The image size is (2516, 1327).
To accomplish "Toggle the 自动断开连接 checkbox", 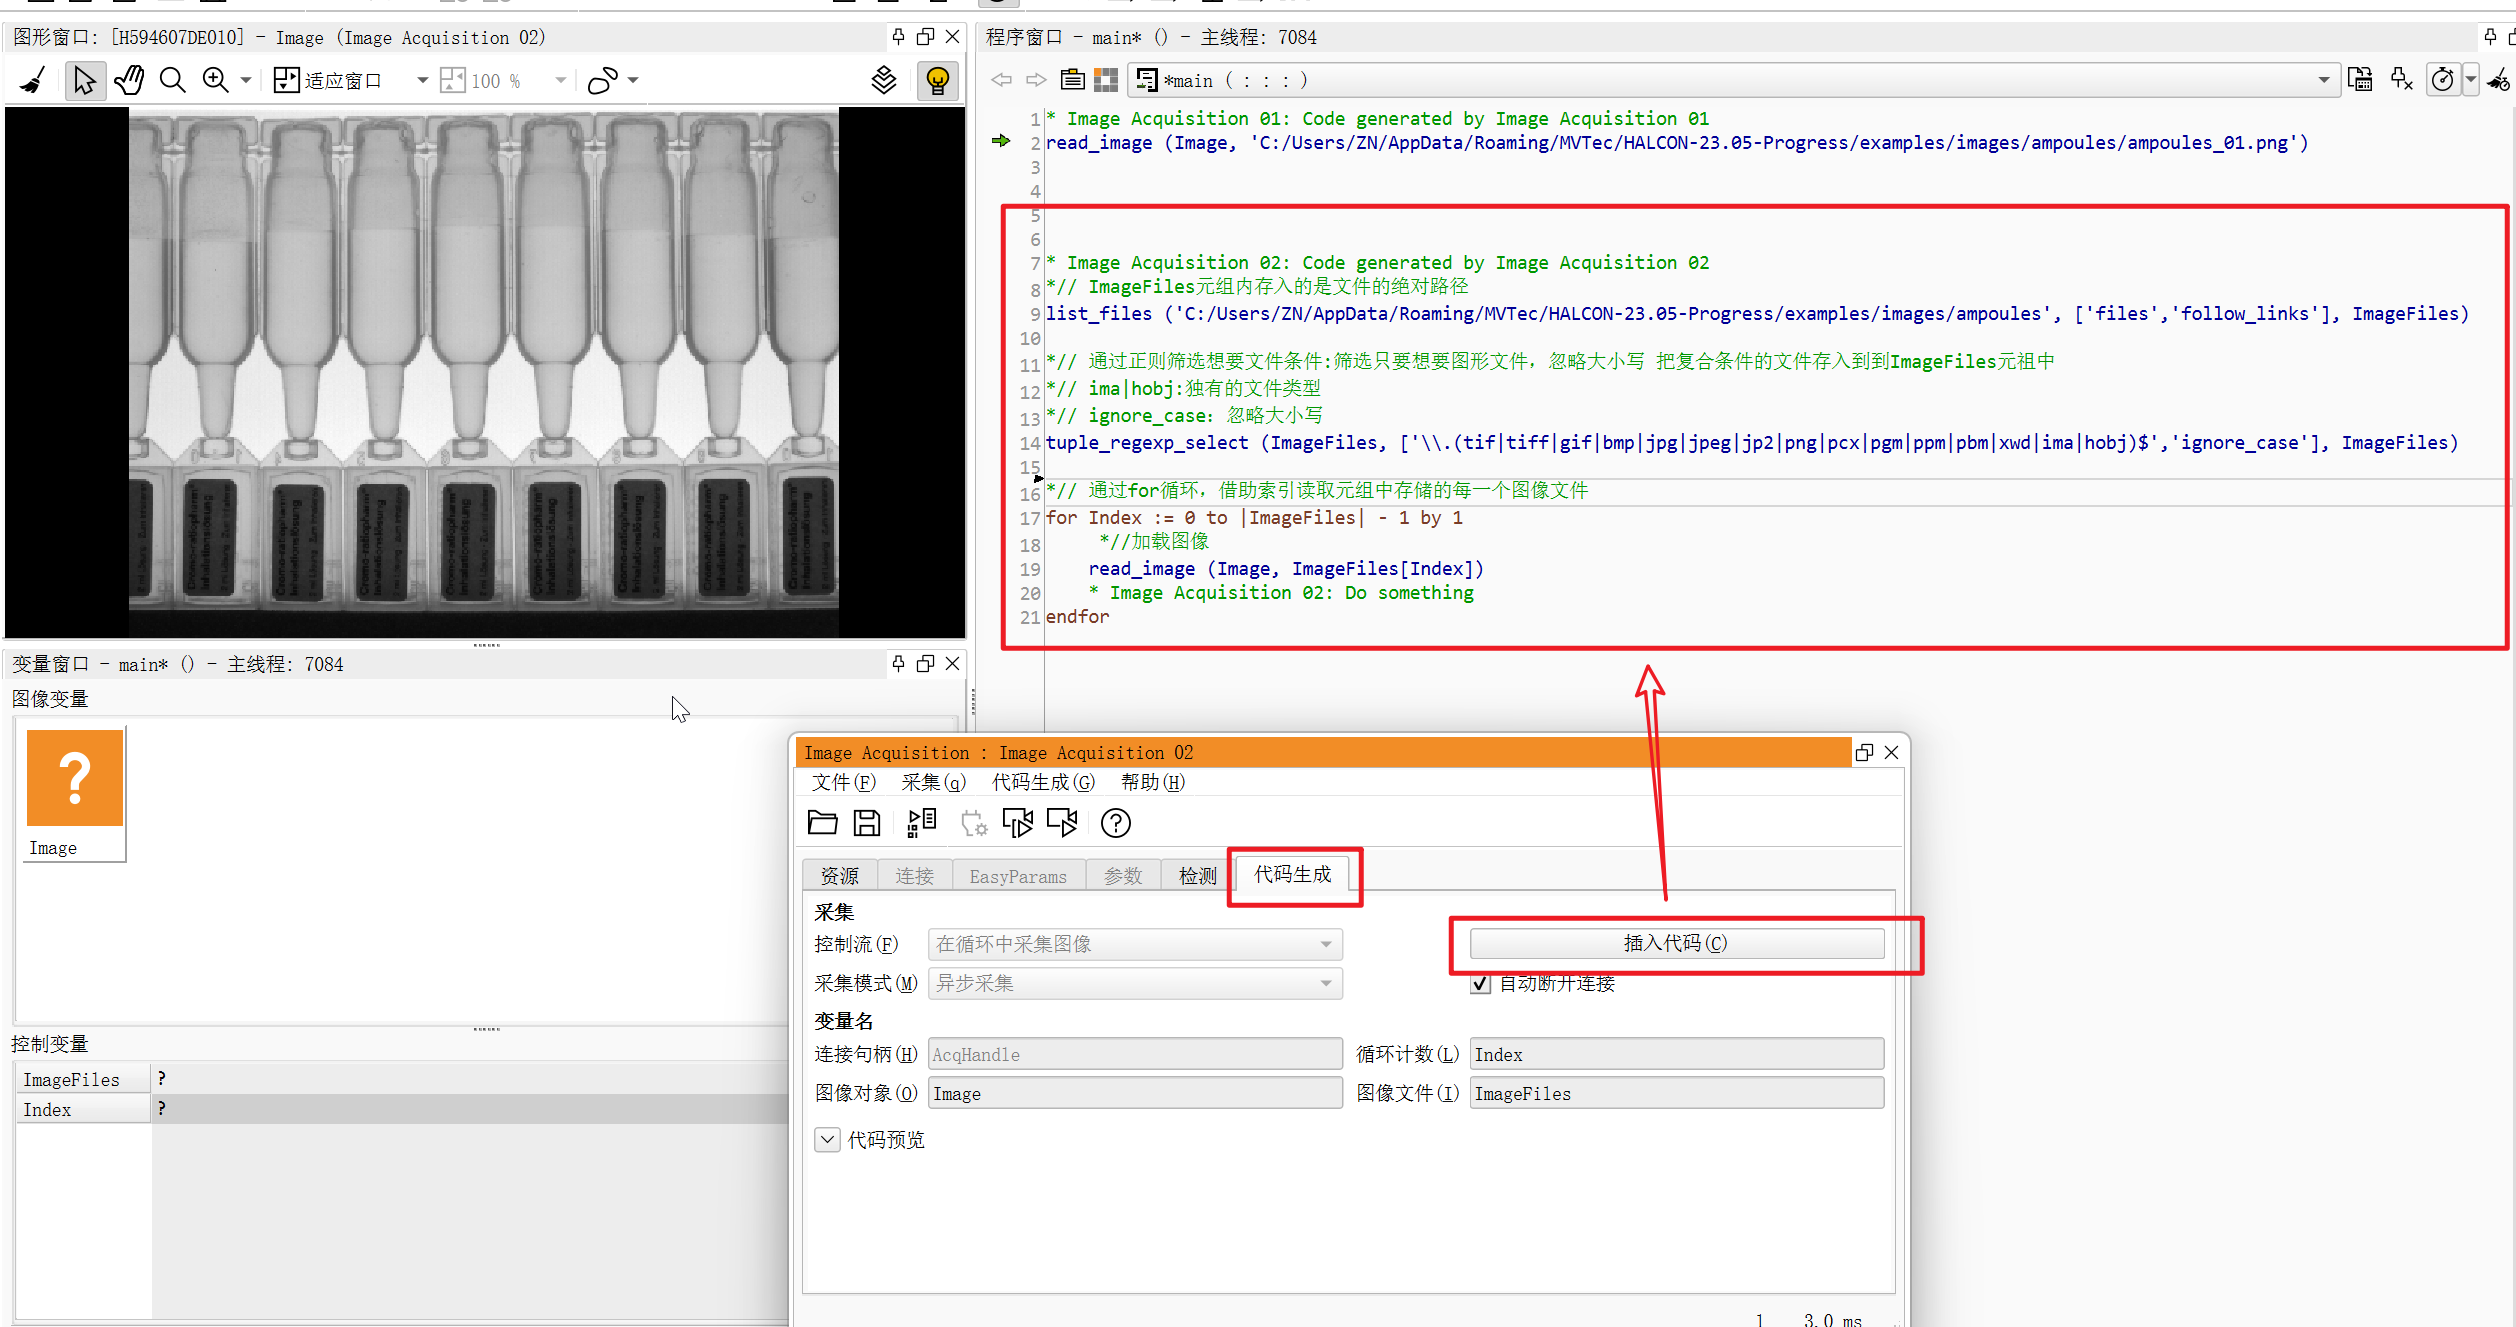I will tap(1481, 984).
